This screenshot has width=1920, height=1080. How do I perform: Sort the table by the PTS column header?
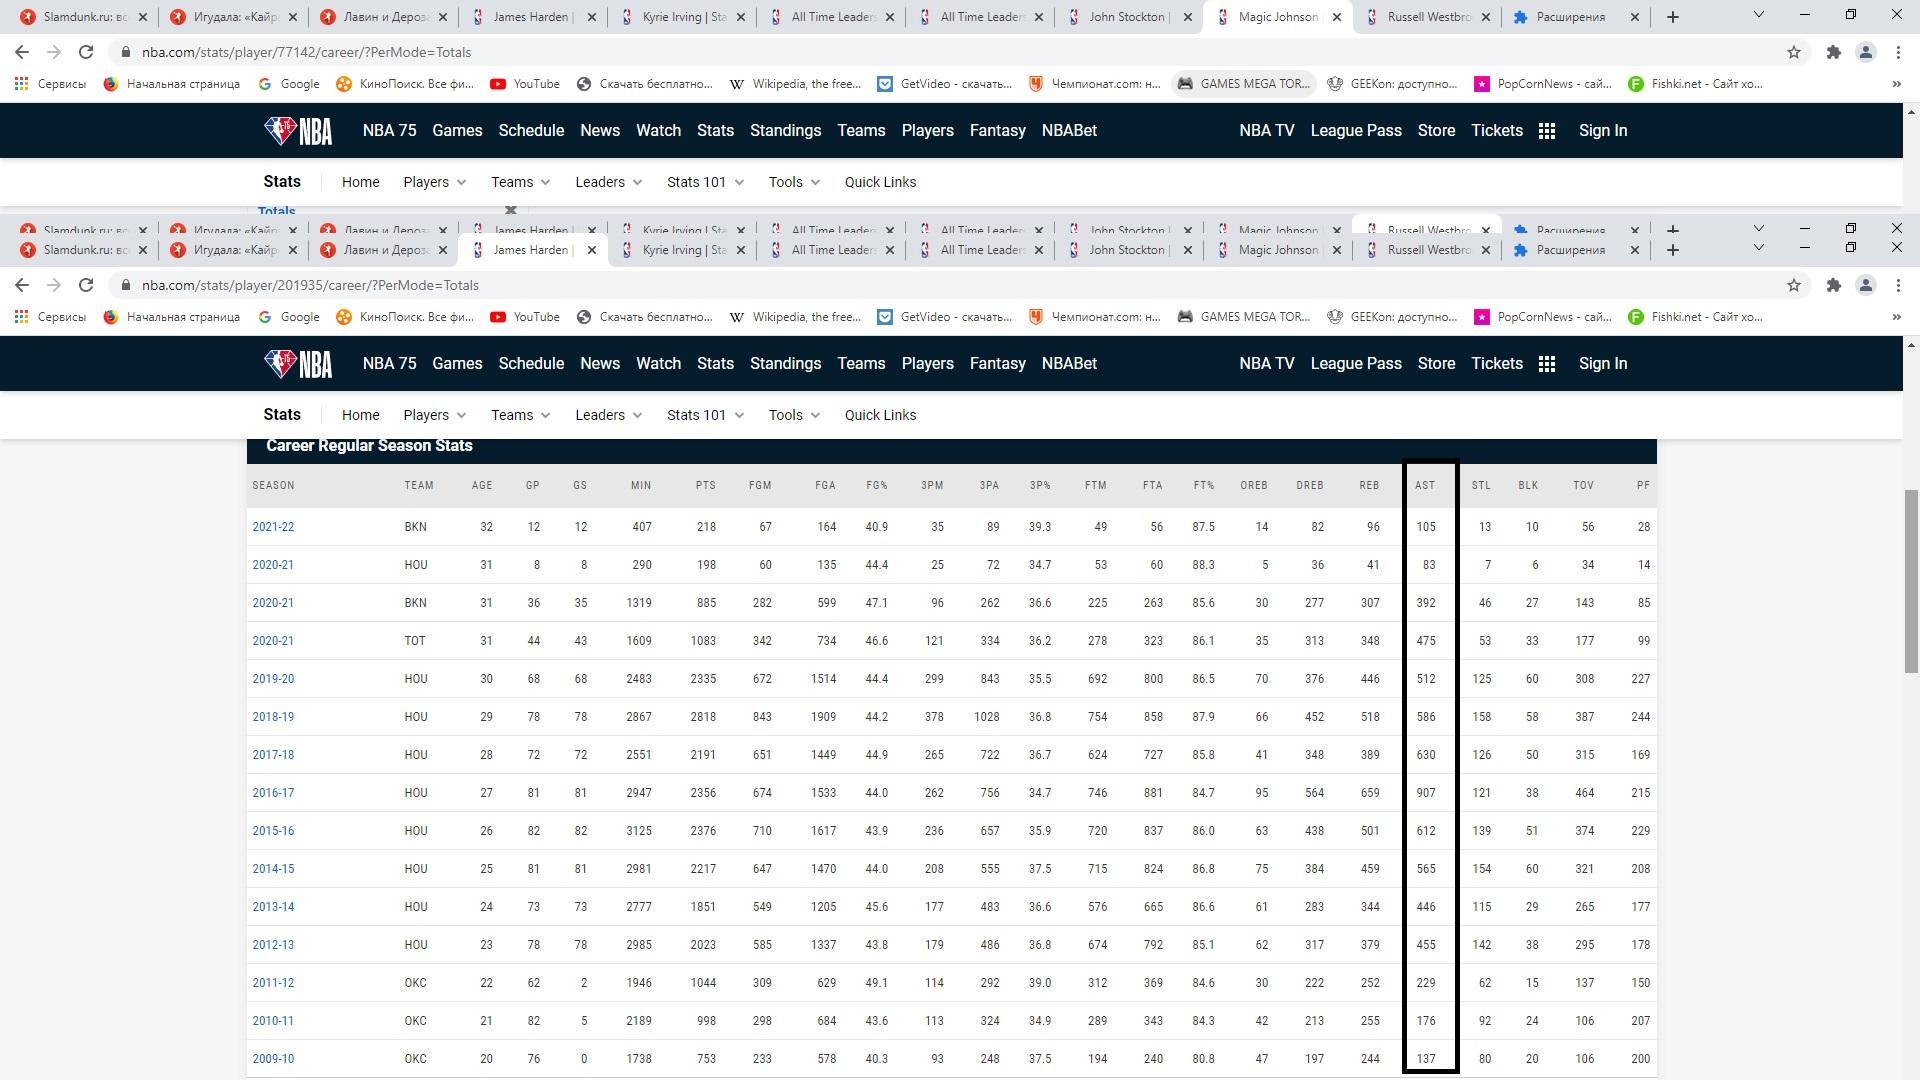706,485
